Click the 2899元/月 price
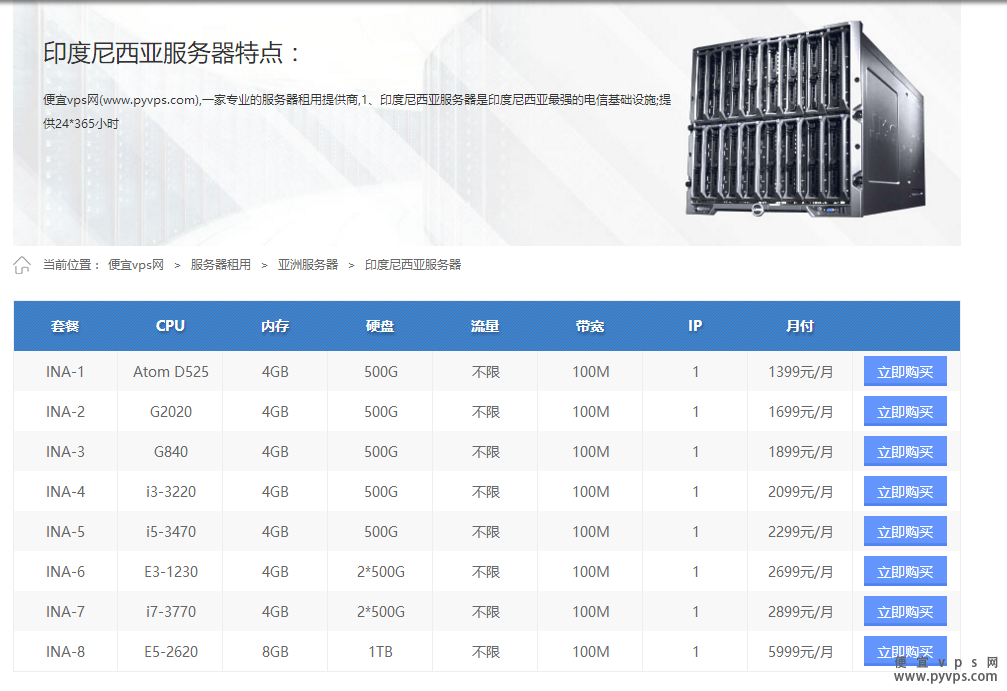The image size is (1007, 691). pos(801,611)
